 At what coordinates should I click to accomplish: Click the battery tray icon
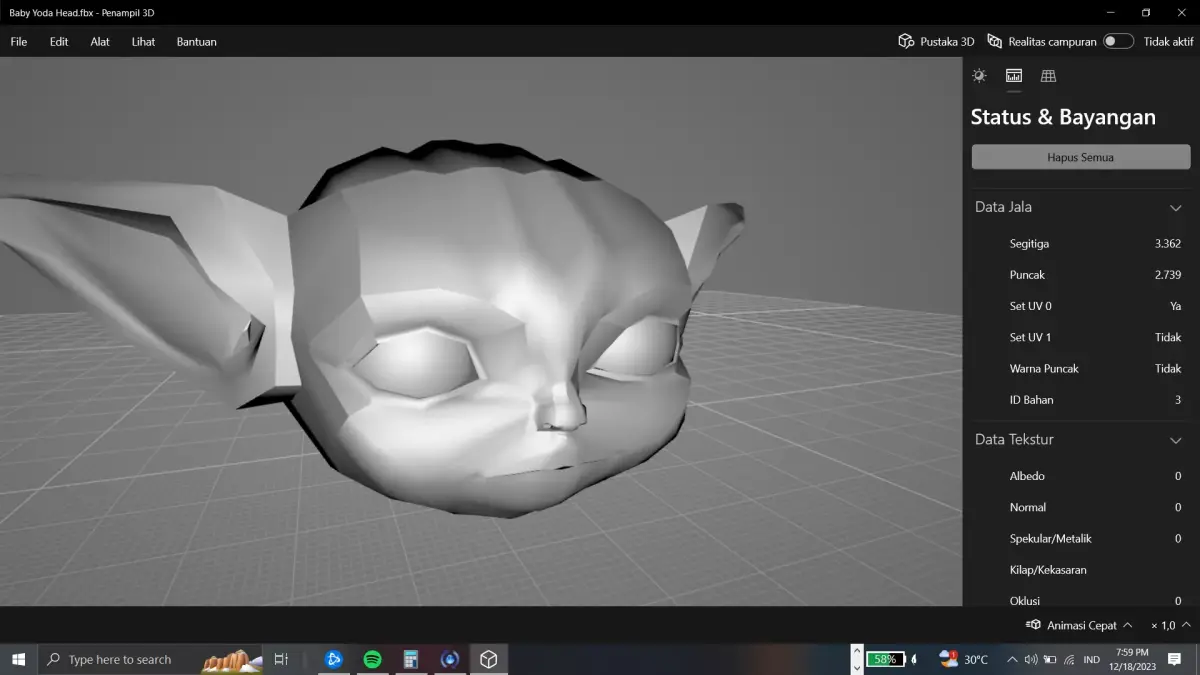pos(1050,659)
